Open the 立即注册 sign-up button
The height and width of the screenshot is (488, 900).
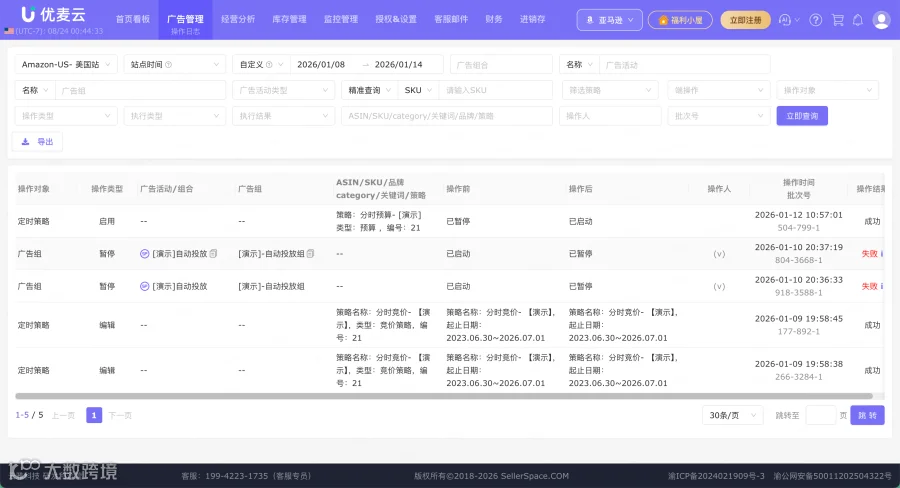[745, 20]
